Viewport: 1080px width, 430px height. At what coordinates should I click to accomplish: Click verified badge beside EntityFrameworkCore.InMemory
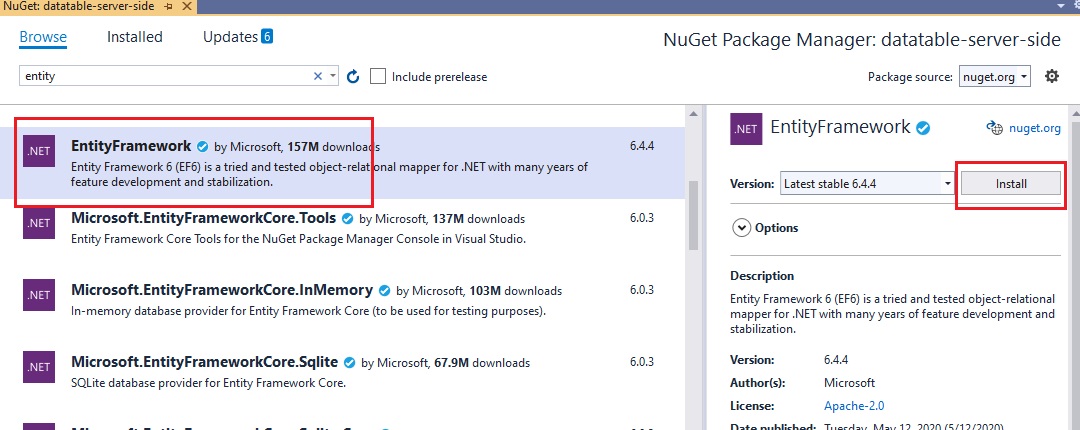pos(384,291)
